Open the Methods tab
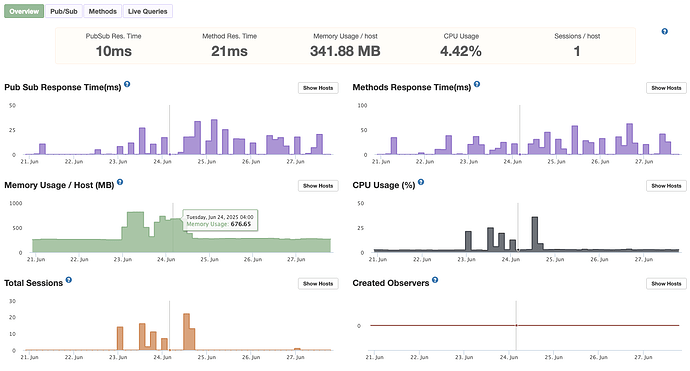The image size is (690, 371). [103, 11]
